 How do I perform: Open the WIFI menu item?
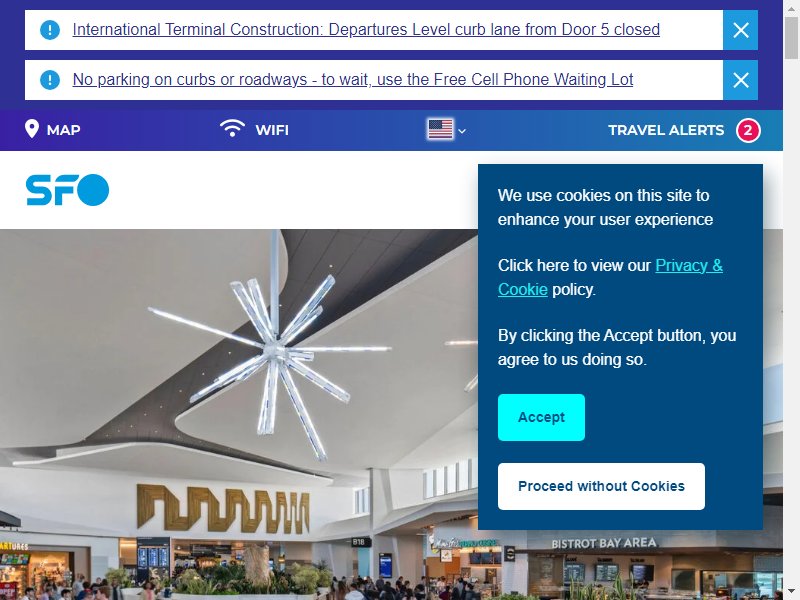pos(254,129)
